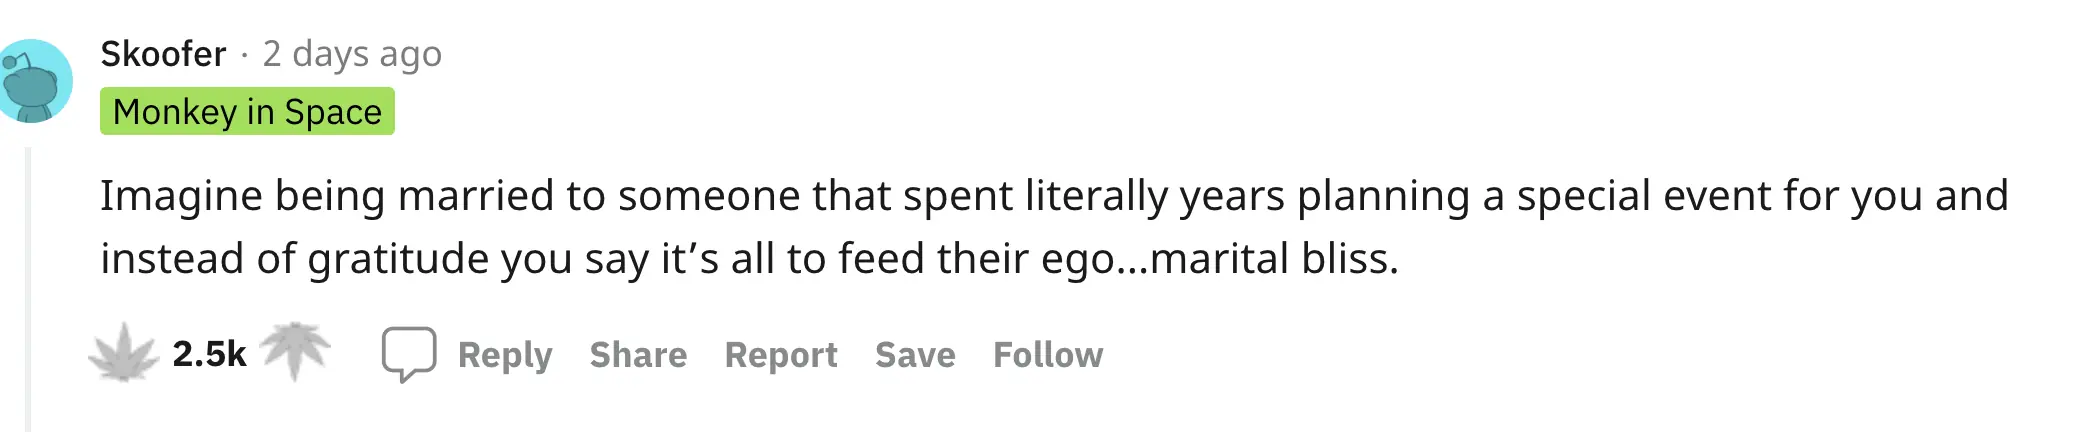2092x432 pixels.
Task: Follow this comment thread
Action: coord(1048,355)
